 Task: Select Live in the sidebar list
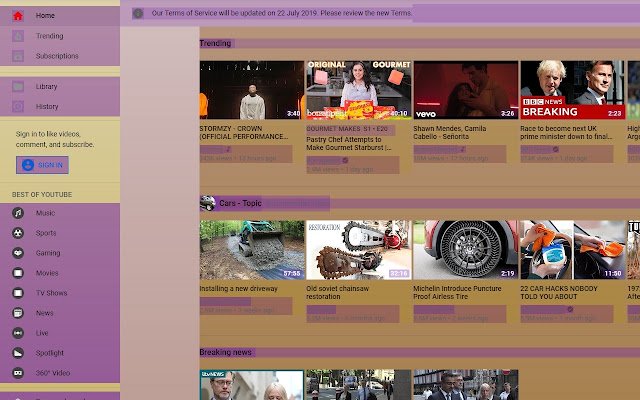click(60, 333)
